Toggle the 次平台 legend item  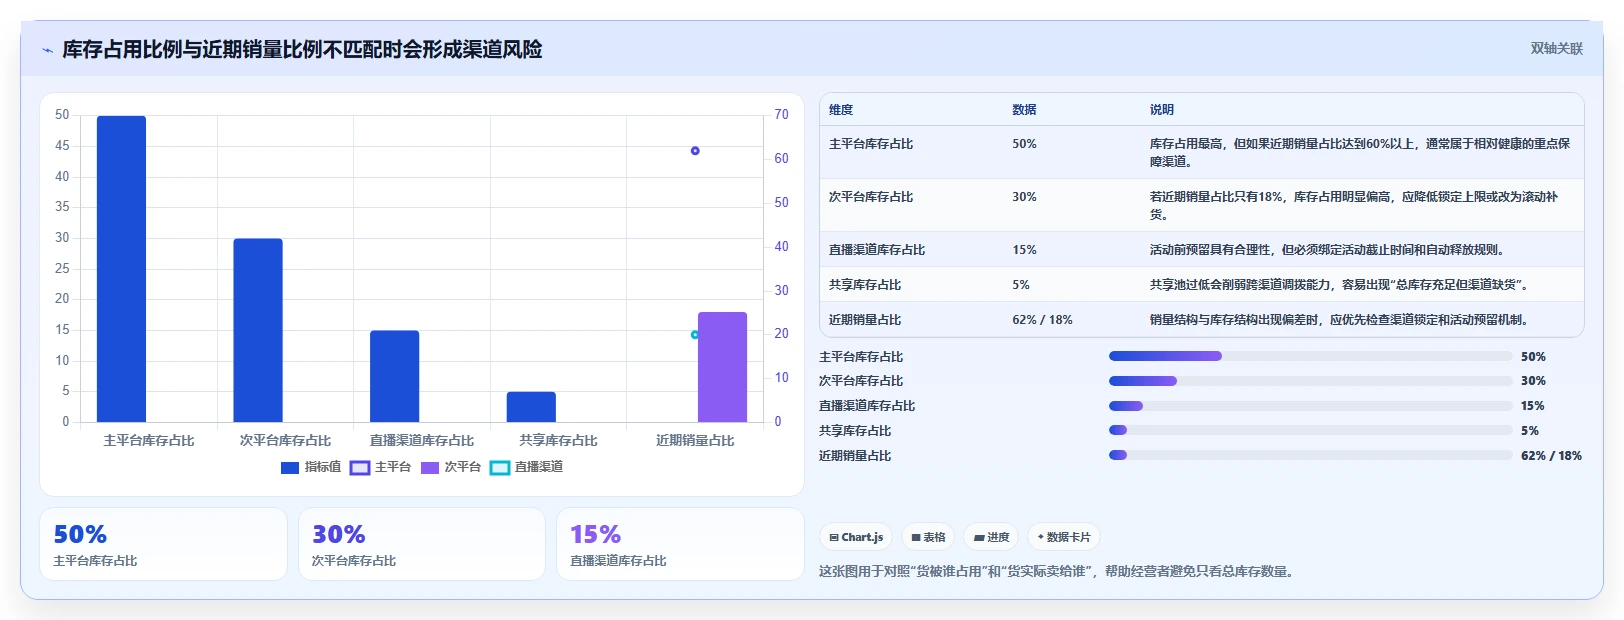click(451, 467)
